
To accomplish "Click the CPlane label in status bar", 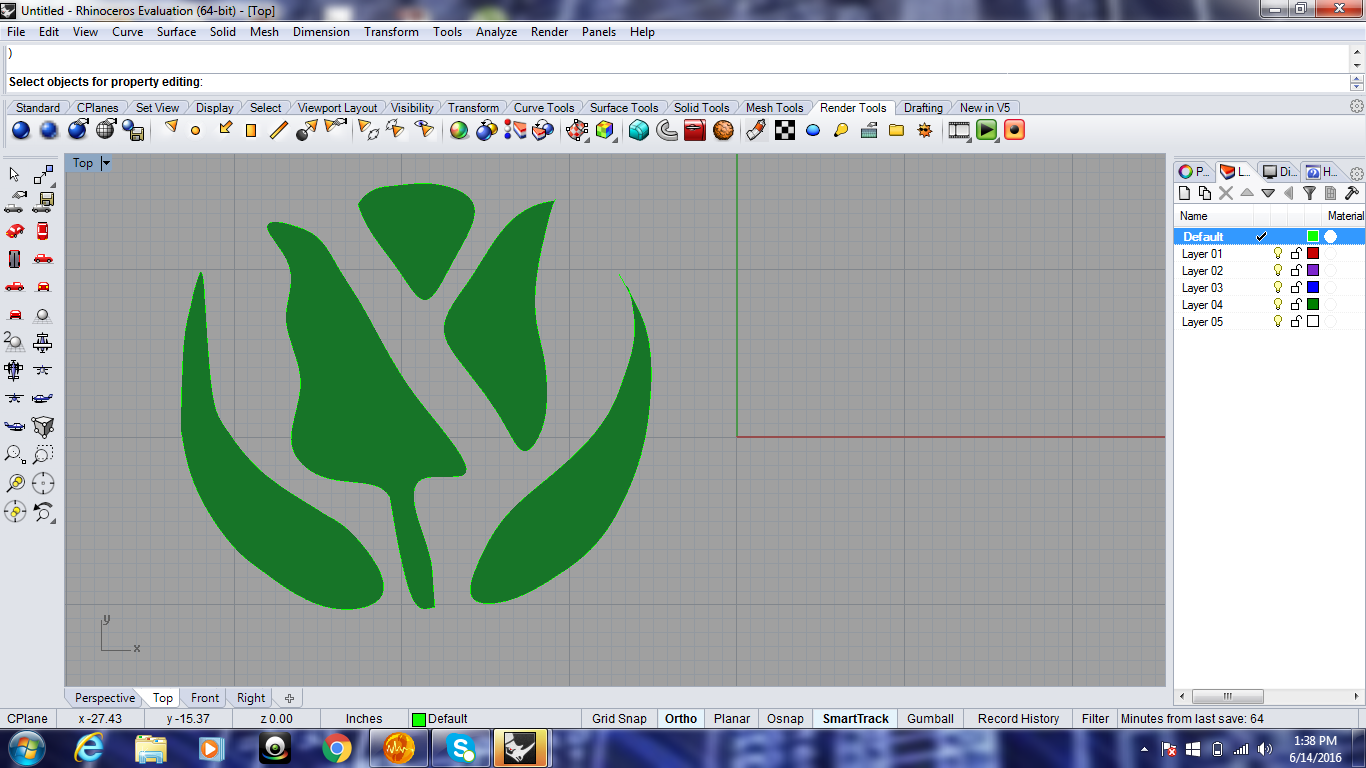I will (x=27, y=718).
